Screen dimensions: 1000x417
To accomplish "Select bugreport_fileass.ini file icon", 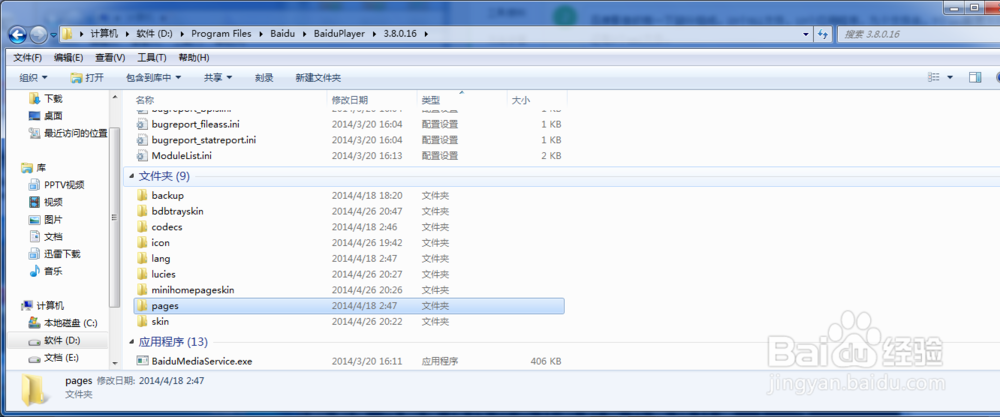I will pos(142,124).
